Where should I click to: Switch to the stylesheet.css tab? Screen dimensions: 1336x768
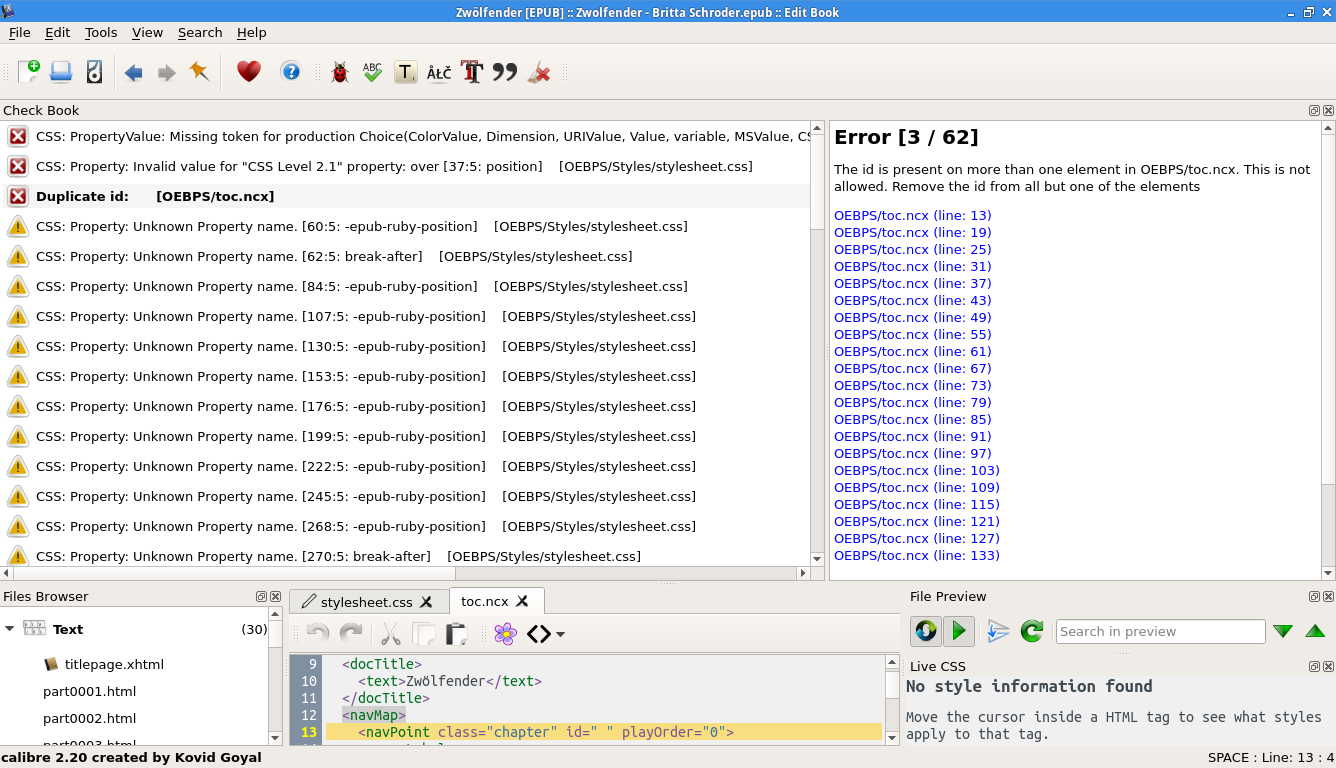(x=366, y=601)
